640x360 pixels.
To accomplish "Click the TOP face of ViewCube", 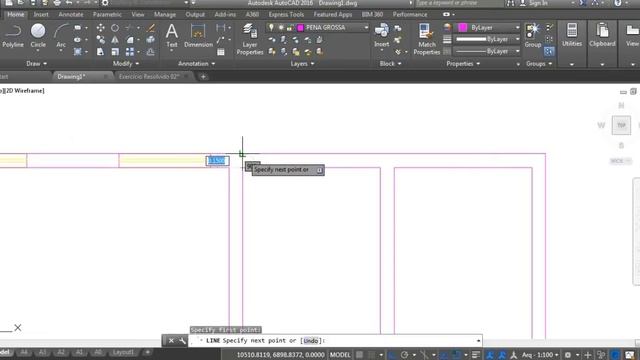I will (x=621, y=125).
